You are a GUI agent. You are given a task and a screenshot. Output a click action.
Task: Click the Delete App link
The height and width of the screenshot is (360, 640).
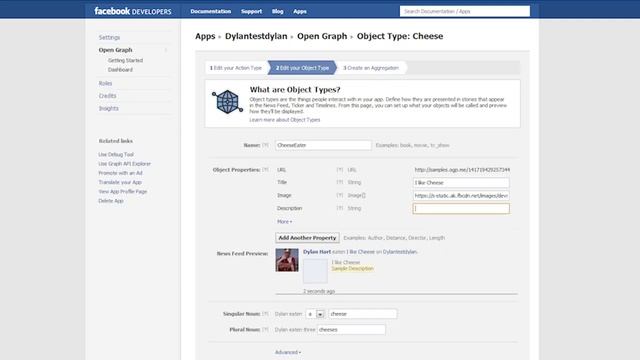pyautogui.click(x=111, y=201)
